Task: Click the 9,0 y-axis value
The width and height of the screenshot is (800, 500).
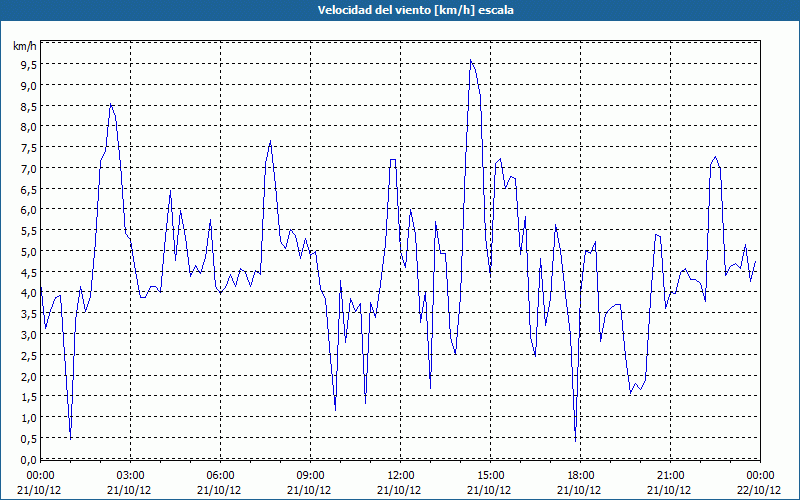Action: [x=29, y=85]
